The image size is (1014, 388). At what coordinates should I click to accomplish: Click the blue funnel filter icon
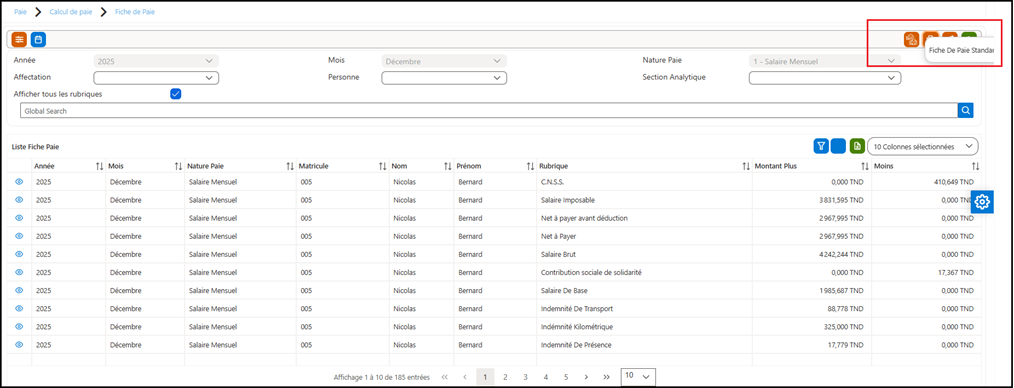(x=821, y=146)
